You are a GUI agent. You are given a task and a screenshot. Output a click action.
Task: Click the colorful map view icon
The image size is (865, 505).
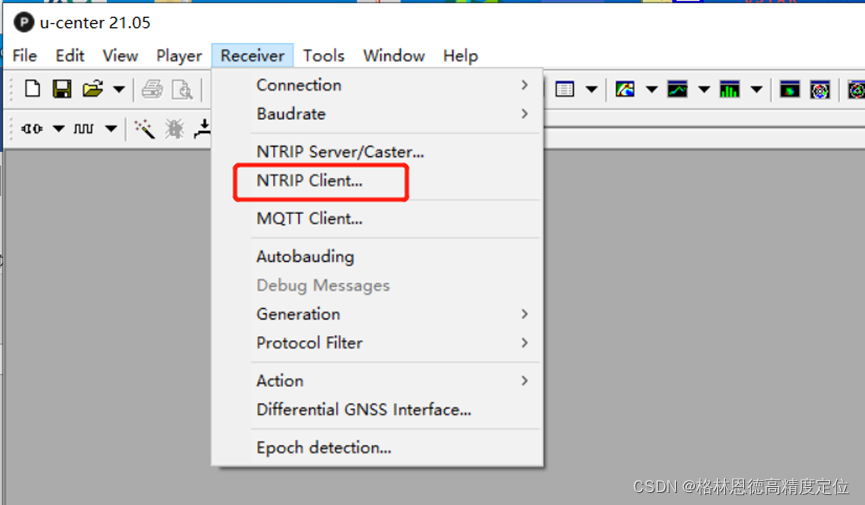pos(625,89)
